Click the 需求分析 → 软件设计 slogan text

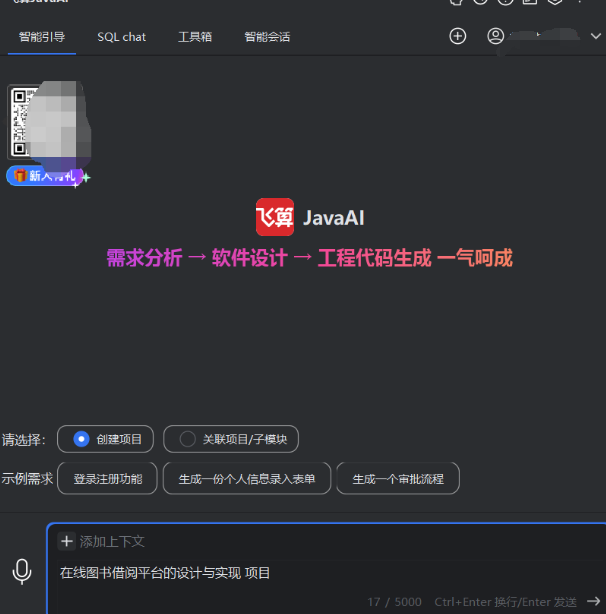coord(197,258)
